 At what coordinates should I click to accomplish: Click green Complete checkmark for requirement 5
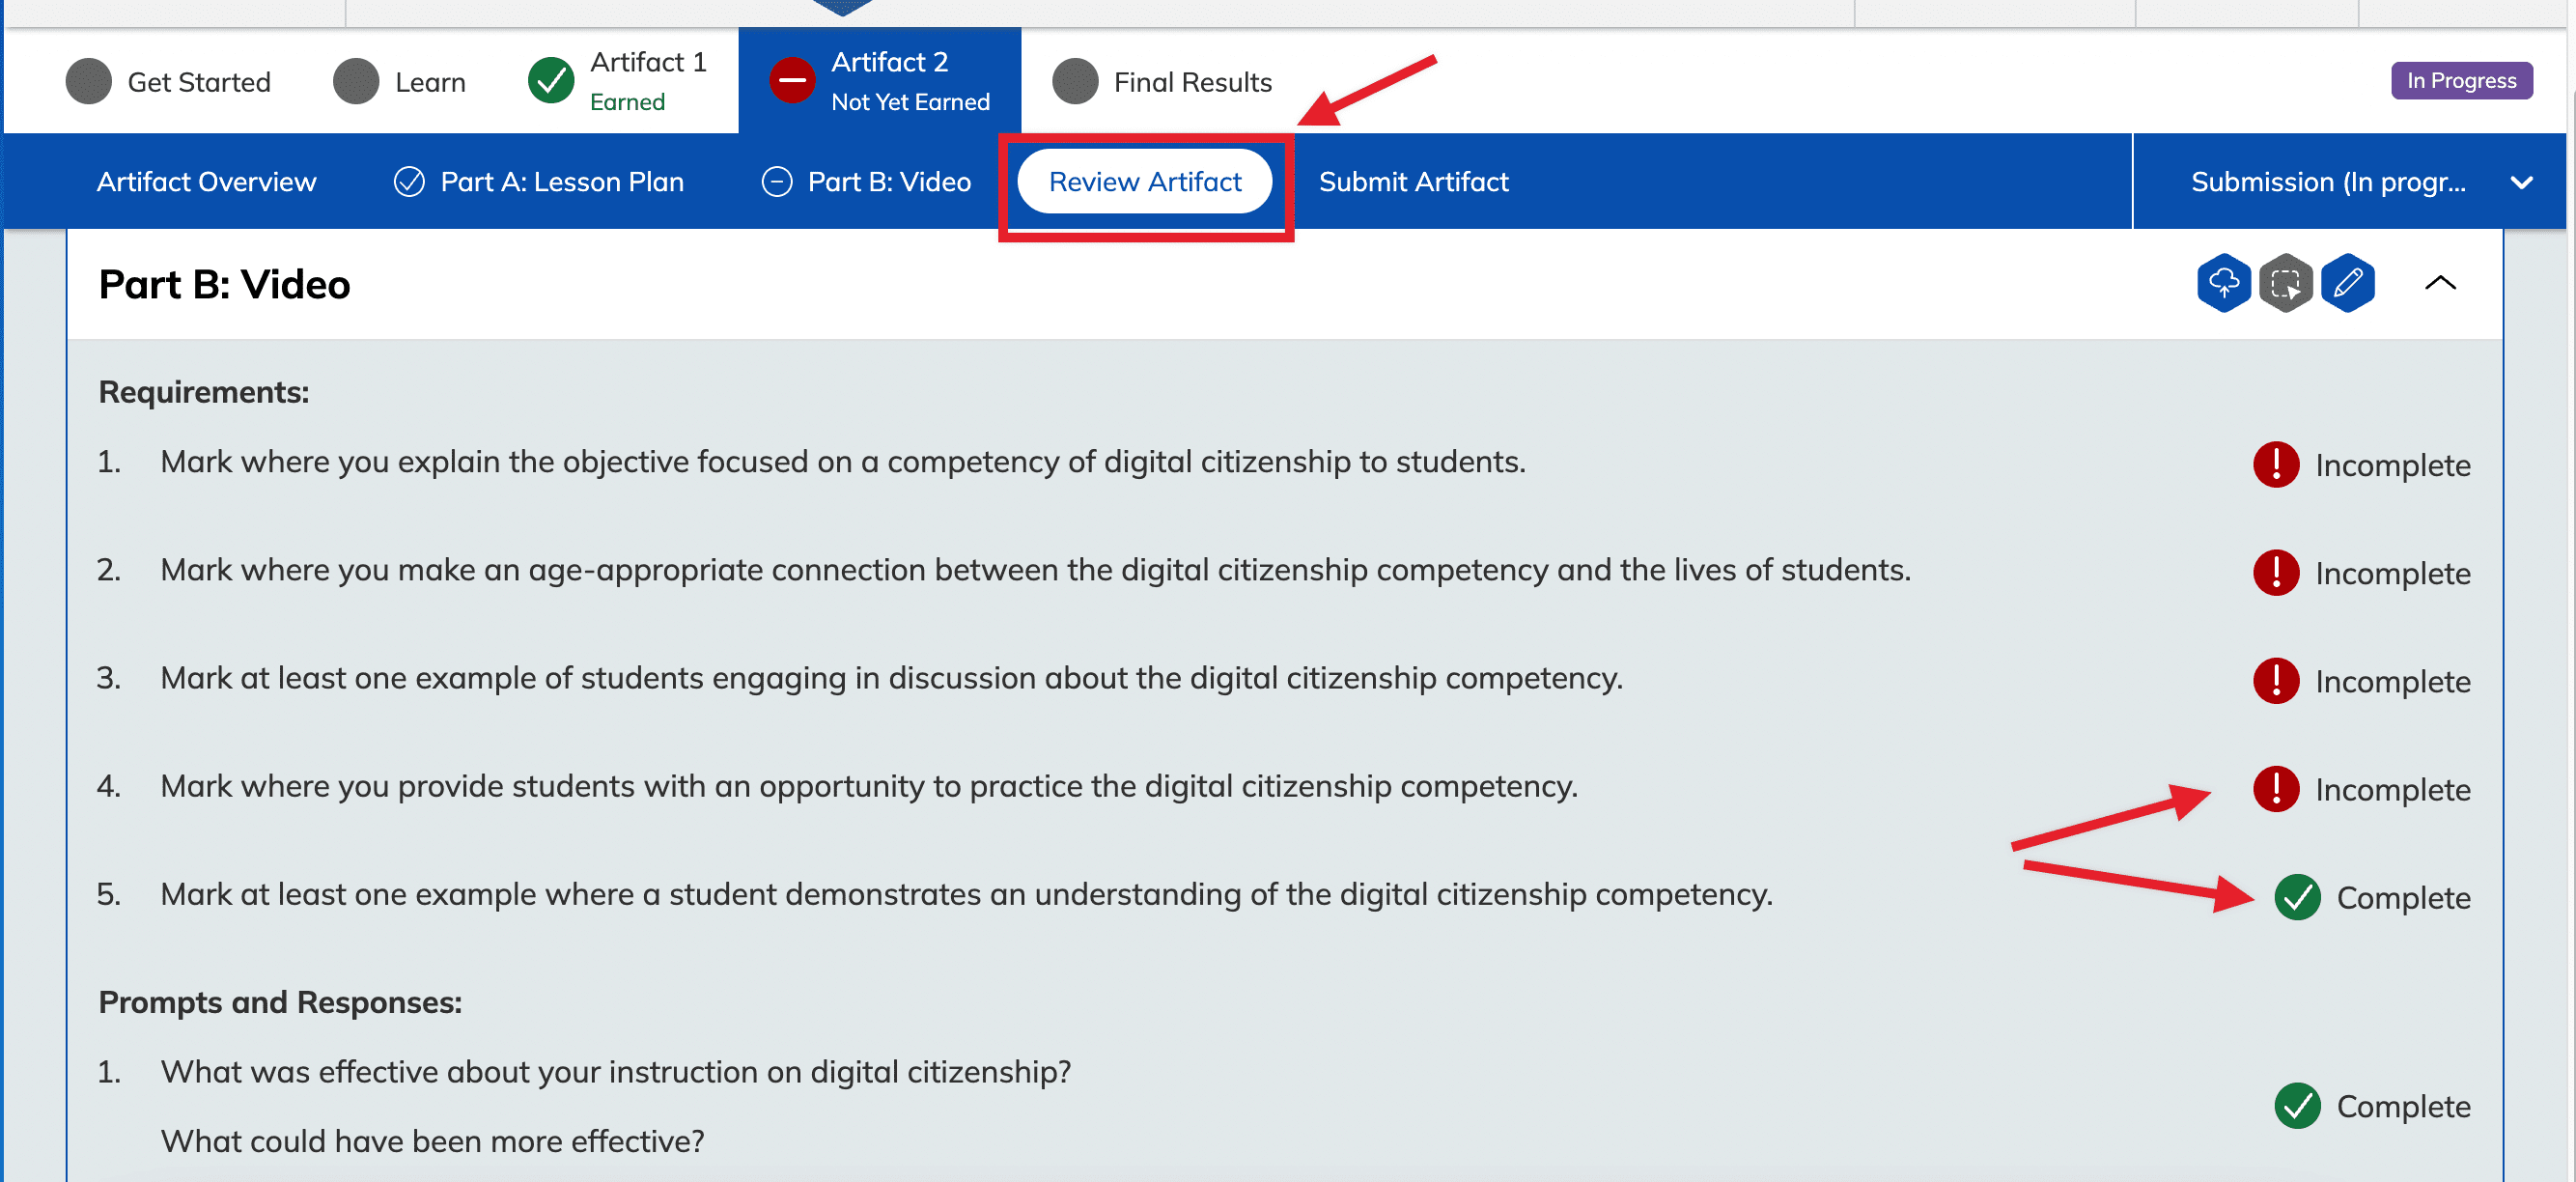2297,897
